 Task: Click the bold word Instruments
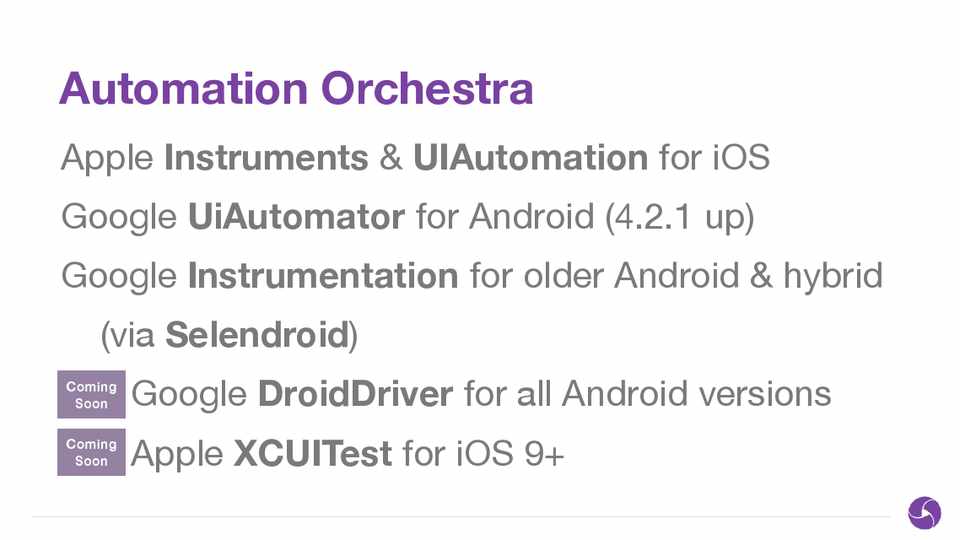(266, 158)
